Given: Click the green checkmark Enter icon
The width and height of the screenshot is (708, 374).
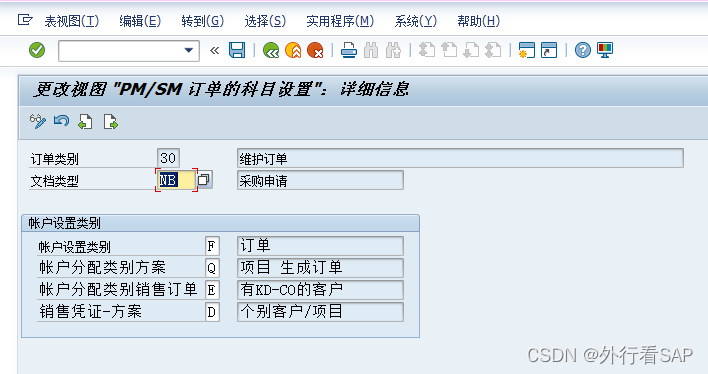Looking at the screenshot, I should tap(37, 50).
